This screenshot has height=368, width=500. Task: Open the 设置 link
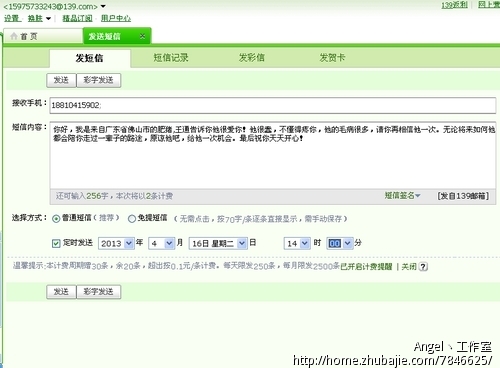pos(12,18)
